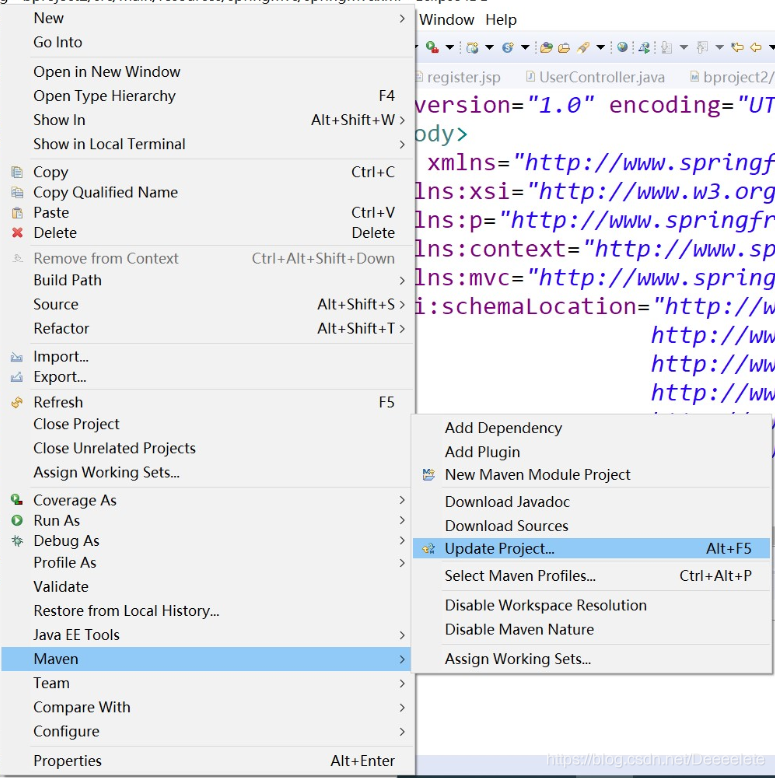Click the Import icon in context menu
This screenshot has width=775, height=778.
[x=17, y=357]
